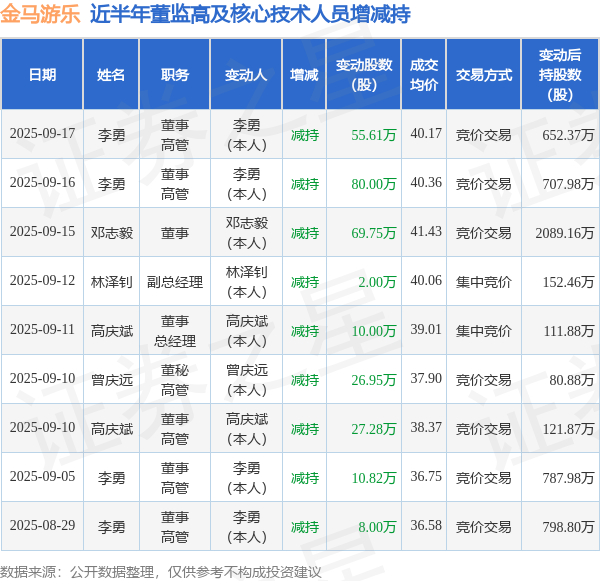This screenshot has height=581, width=600.
Task: Click the date 2025-09-05
Action: pyautogui.click(x=42, y=477)
